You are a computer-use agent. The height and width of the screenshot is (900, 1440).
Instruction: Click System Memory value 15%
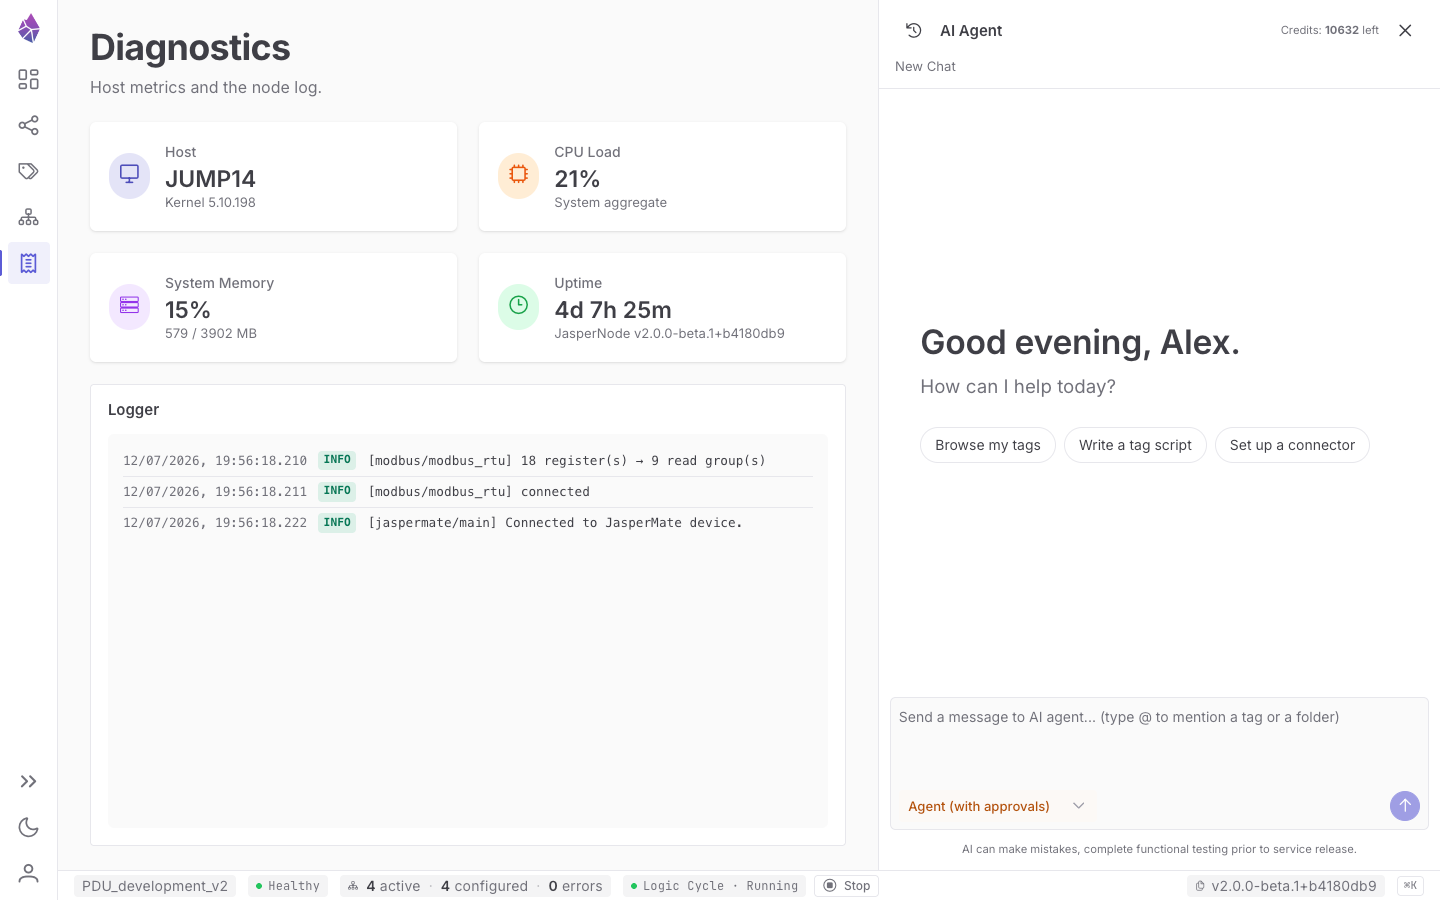pos(188,310)
